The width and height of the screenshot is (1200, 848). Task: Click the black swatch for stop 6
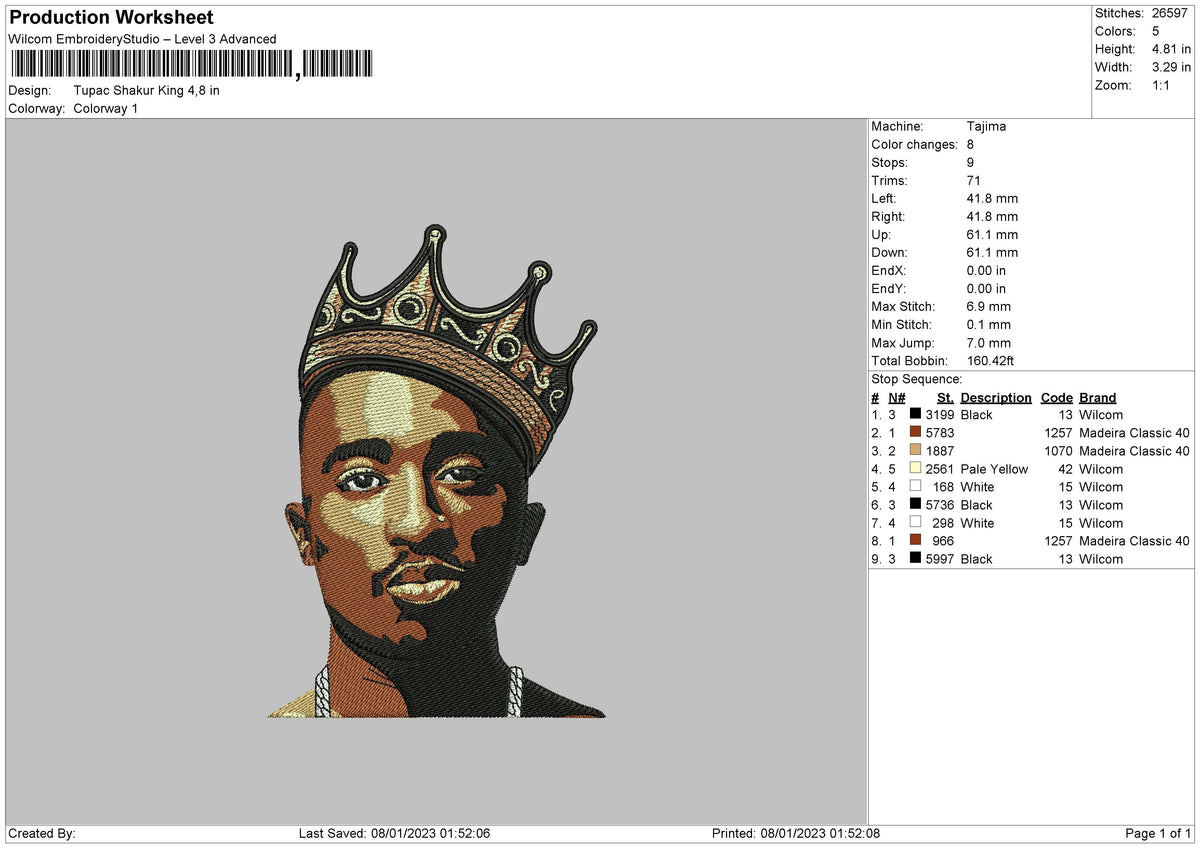[915, 504]
